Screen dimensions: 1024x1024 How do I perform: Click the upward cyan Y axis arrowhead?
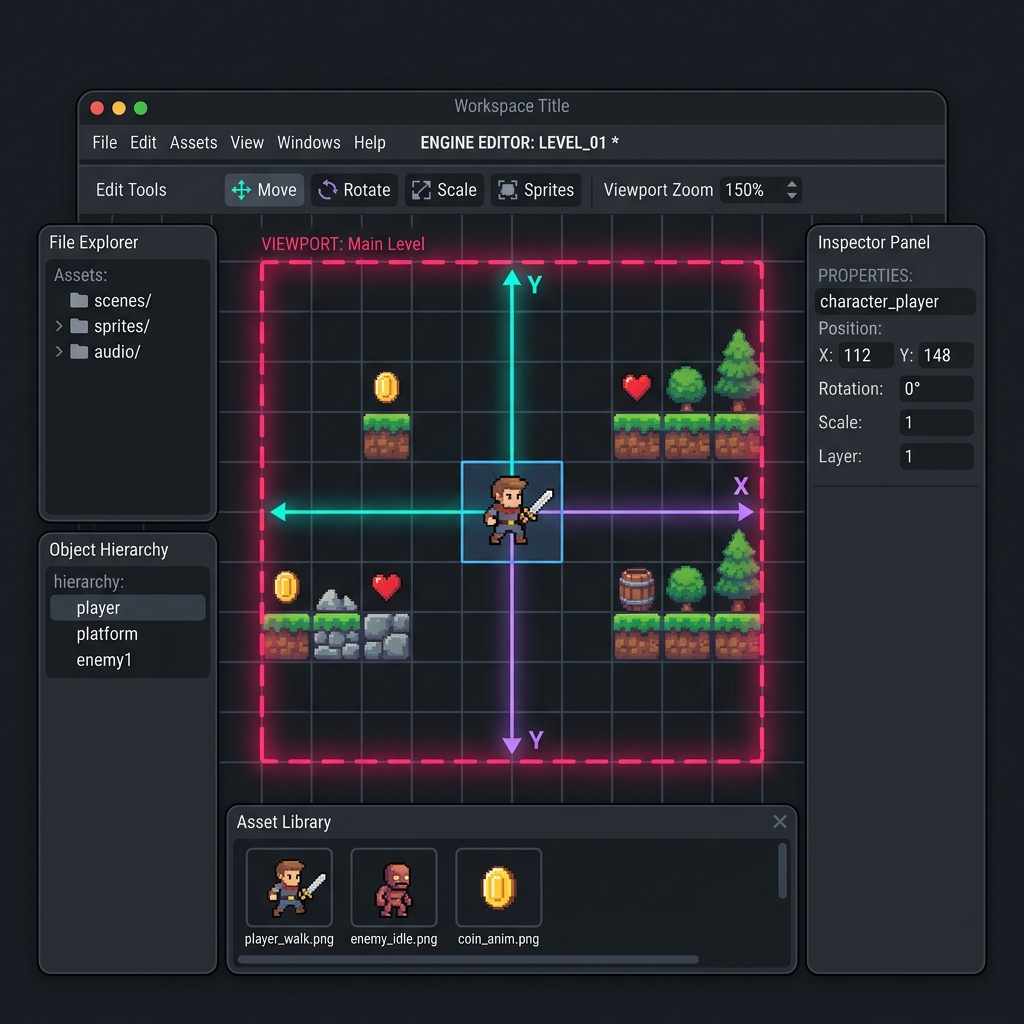tap(512, 278)
